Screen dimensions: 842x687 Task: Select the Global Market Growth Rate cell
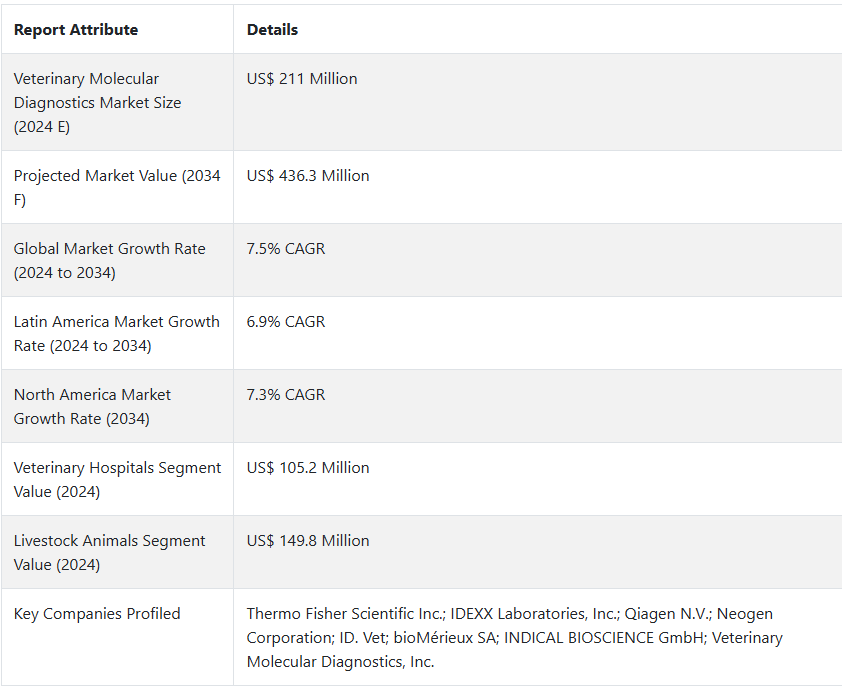(x=110, y=260)
